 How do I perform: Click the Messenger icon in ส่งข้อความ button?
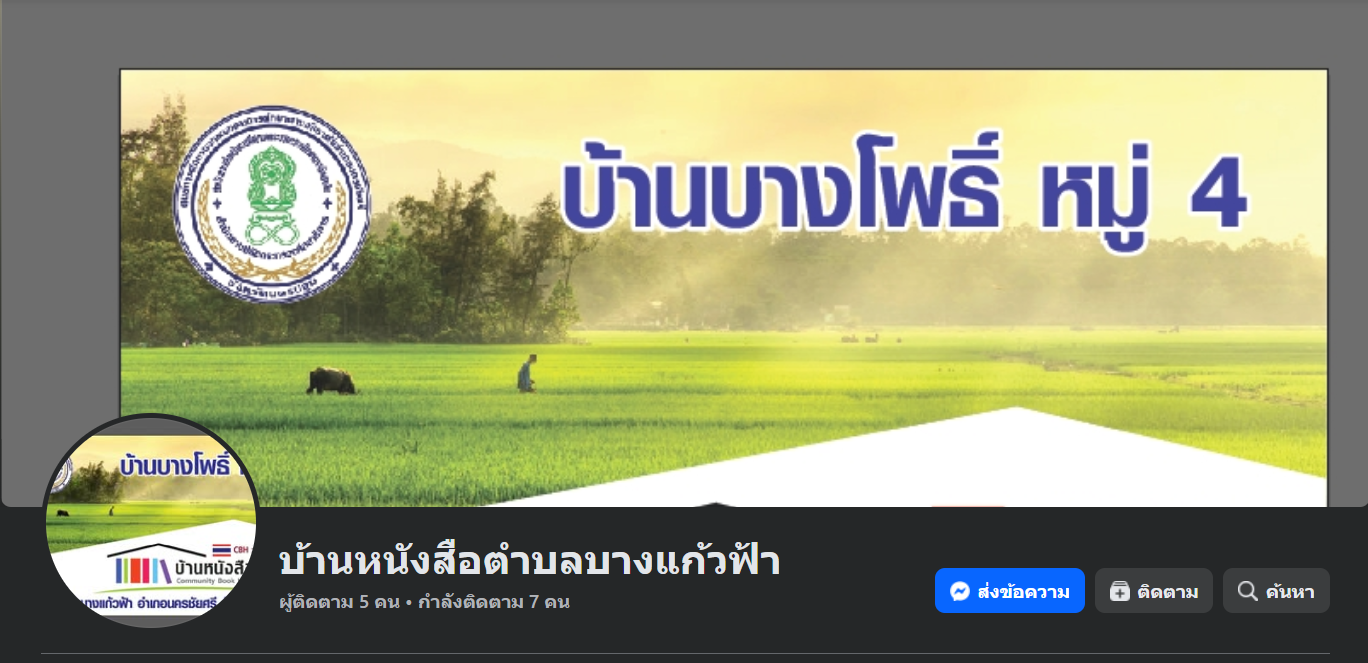(959, 591)
